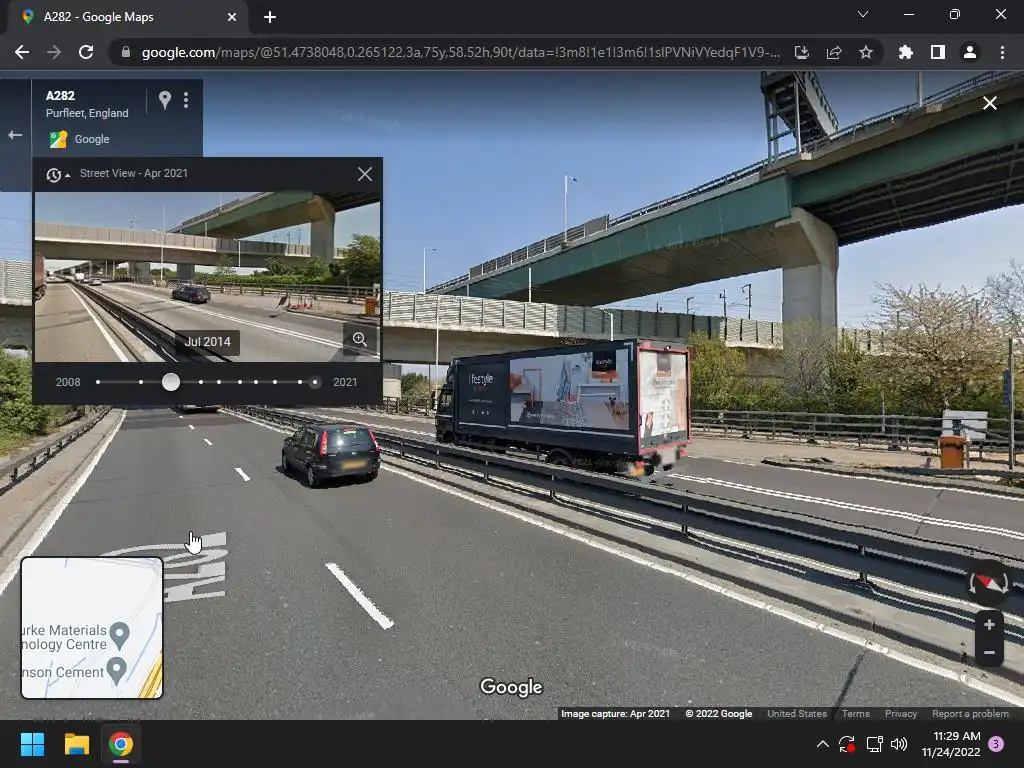Viewport: 1024px width, 768px height.
Task: Open Chrome's three-dot menu
Action: tap(1002, 52)
